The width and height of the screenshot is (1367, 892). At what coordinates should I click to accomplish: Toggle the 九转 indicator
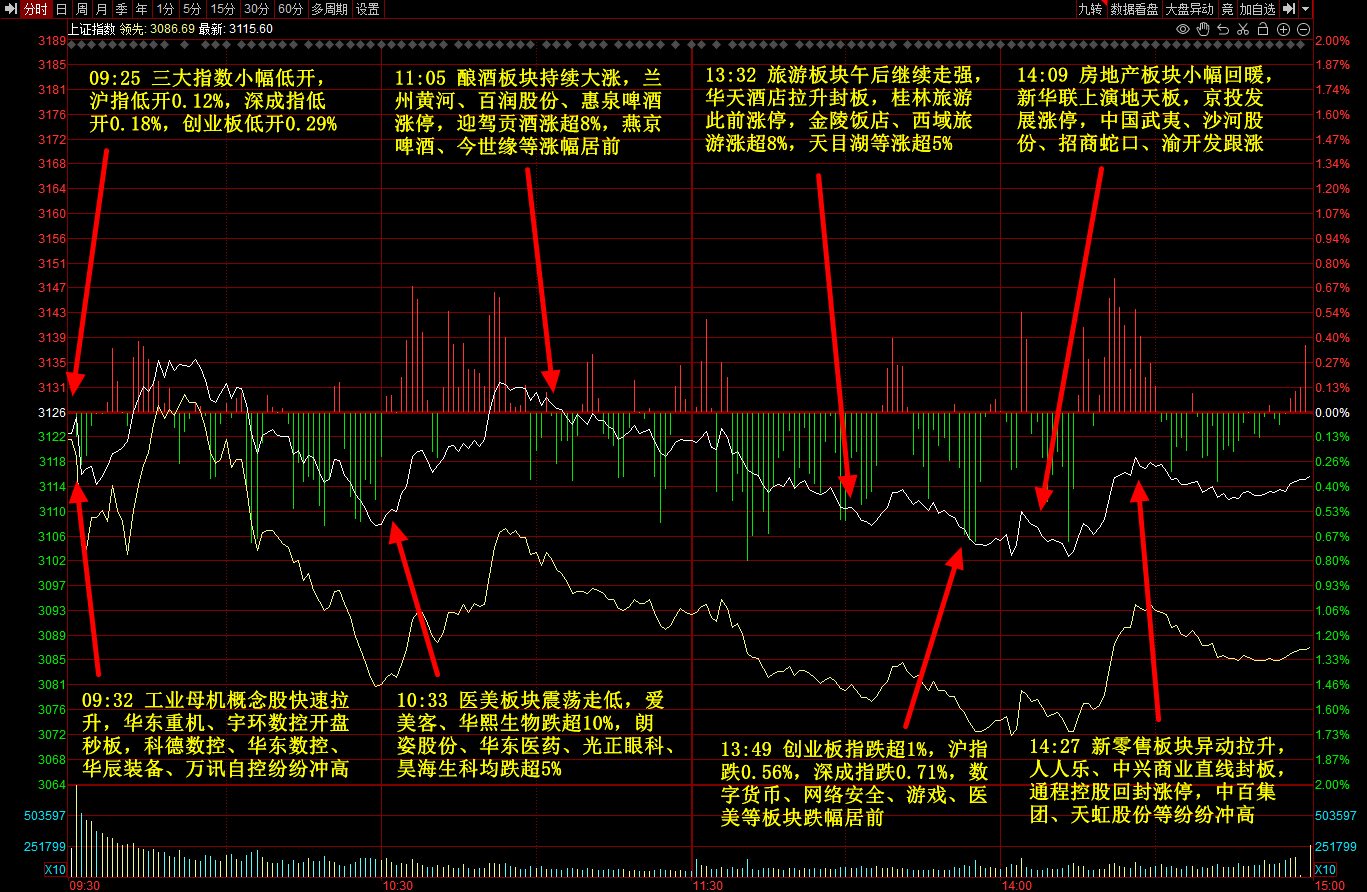1090,9
